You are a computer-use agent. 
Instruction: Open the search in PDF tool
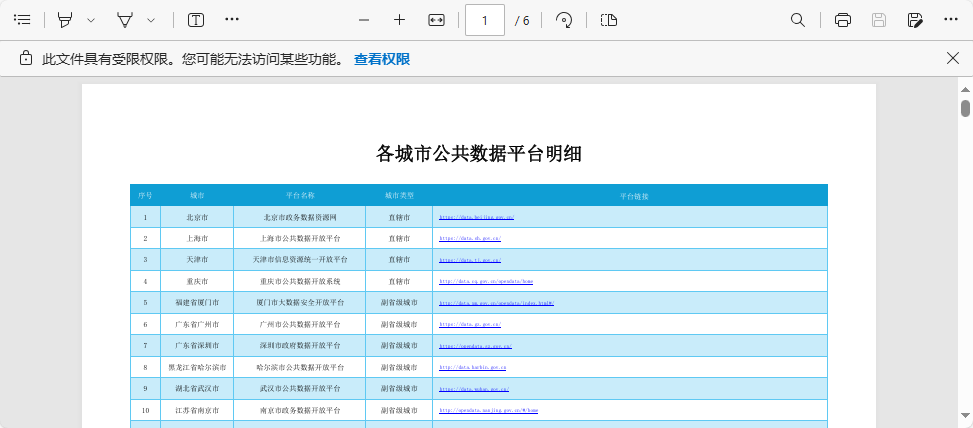click(x=798, y=20)
